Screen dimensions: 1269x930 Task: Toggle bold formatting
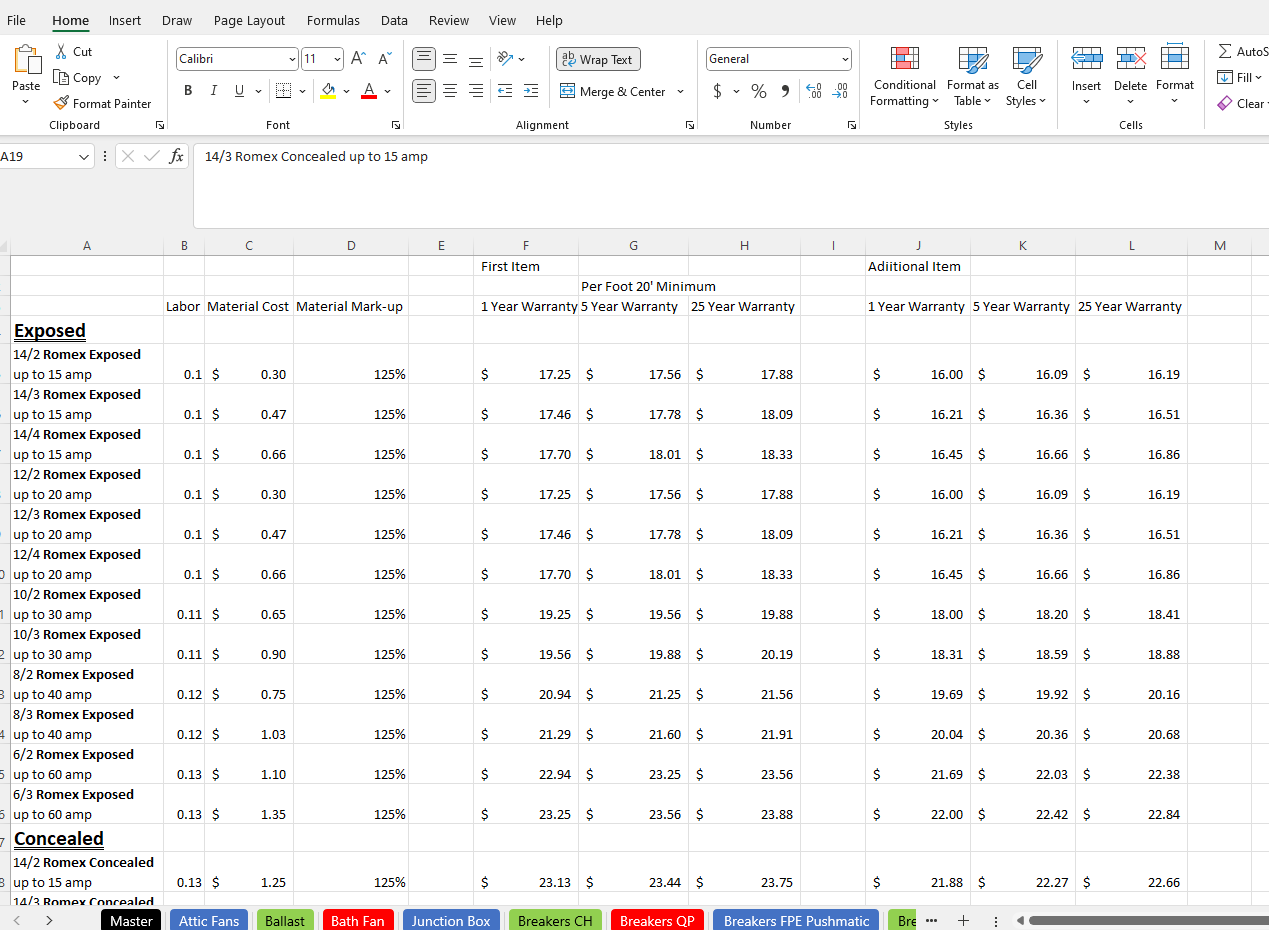(188, 90)
